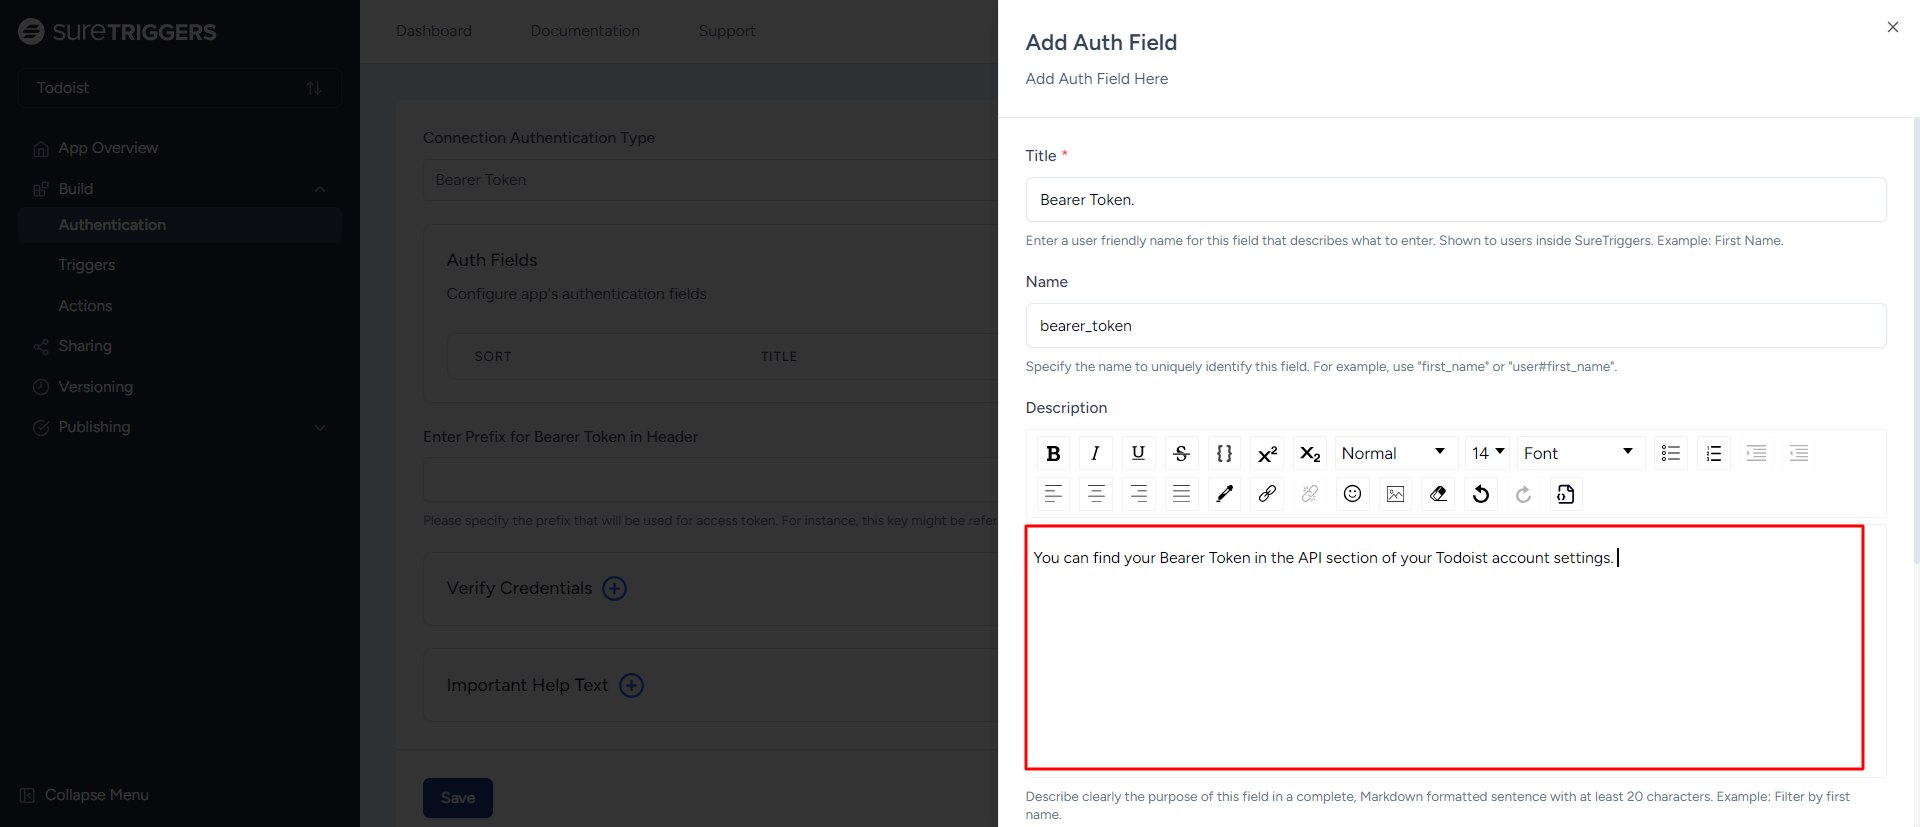
Task: Insert a link with the chain icon
Action: 1267,494
